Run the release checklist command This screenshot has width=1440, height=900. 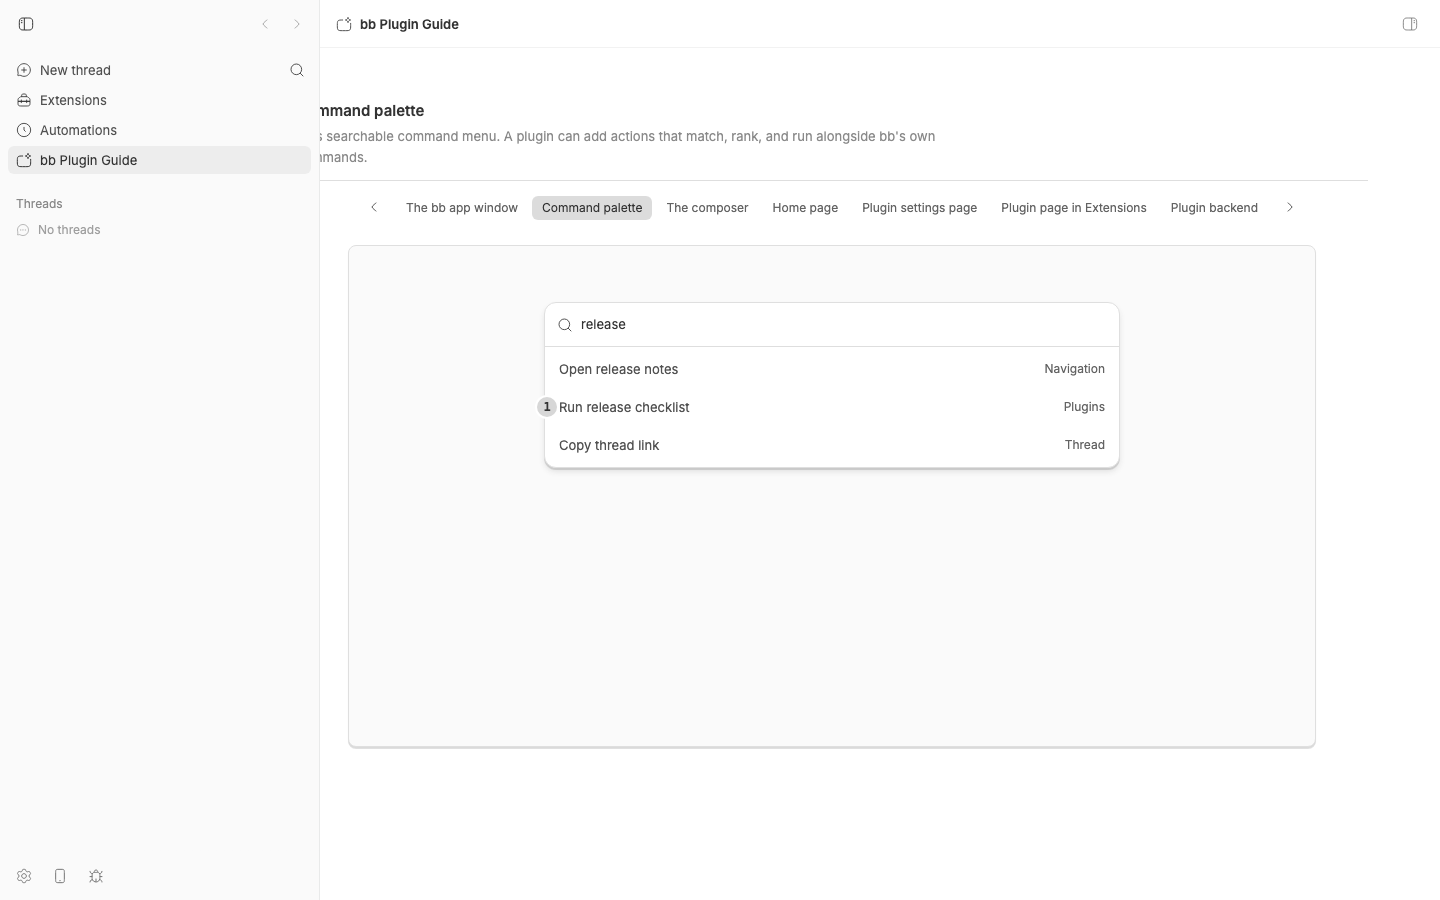[x=832, y=407]
